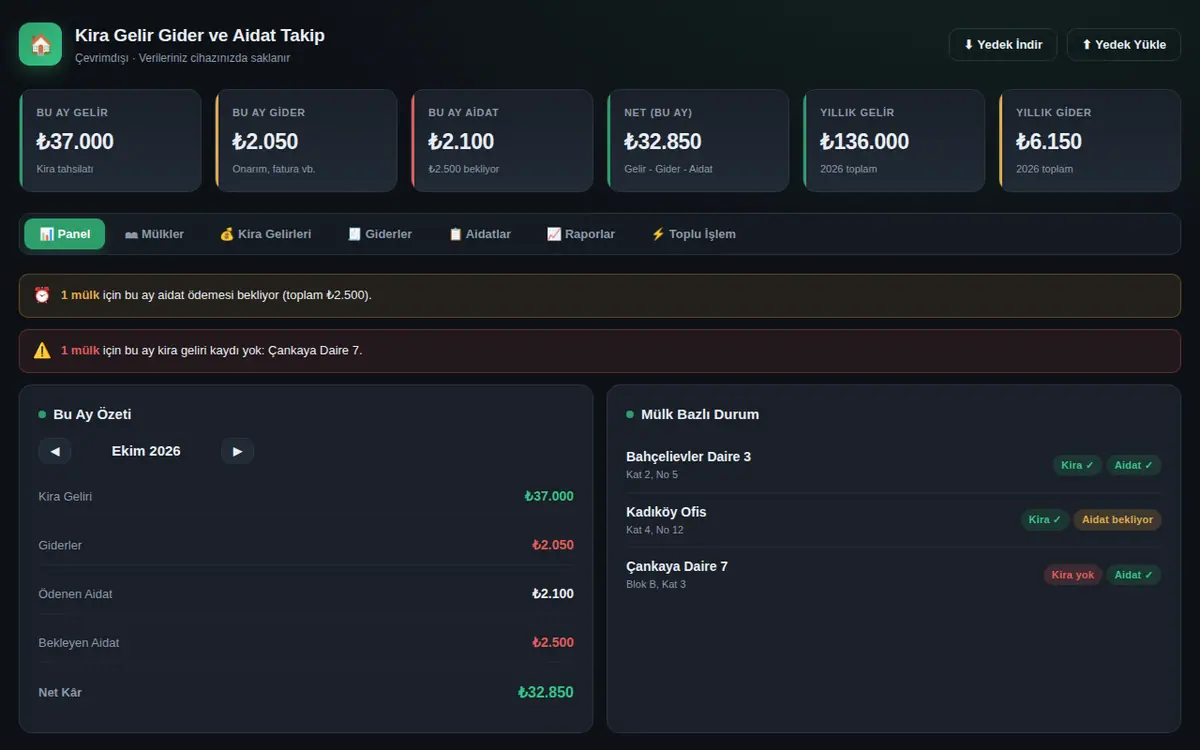Open the Aidatlar tab
1200x750 pixels.
tap(479, 234)
